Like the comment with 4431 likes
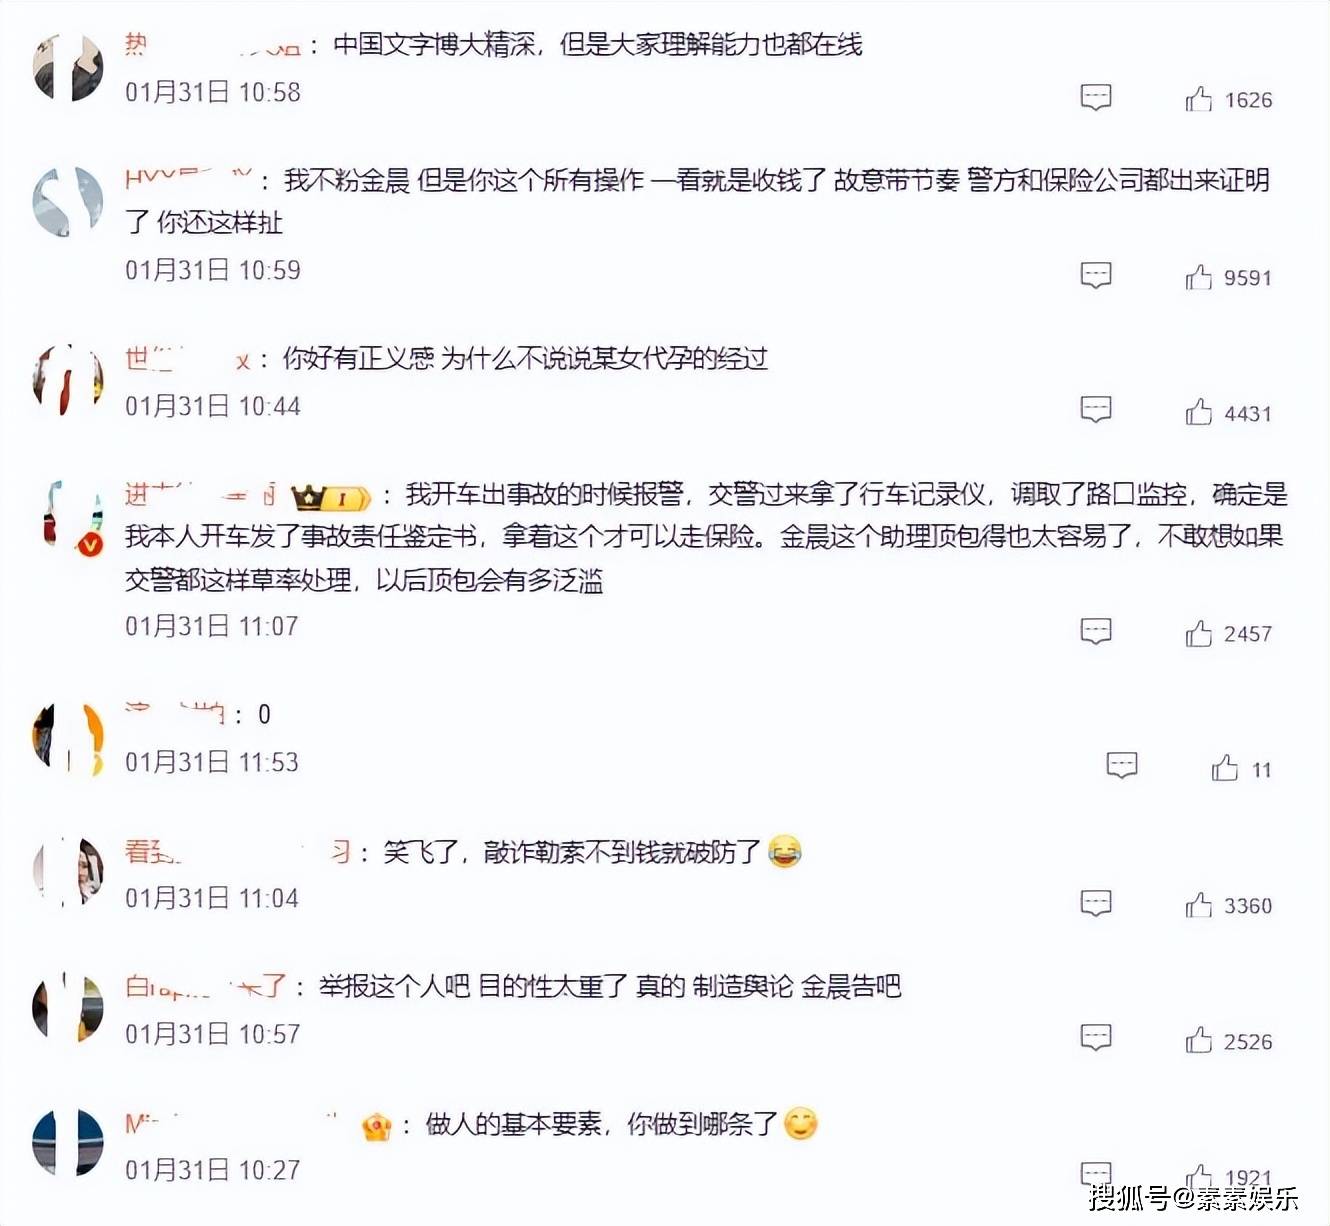Screen dimensions: 1330x1226 [1198, 412]
